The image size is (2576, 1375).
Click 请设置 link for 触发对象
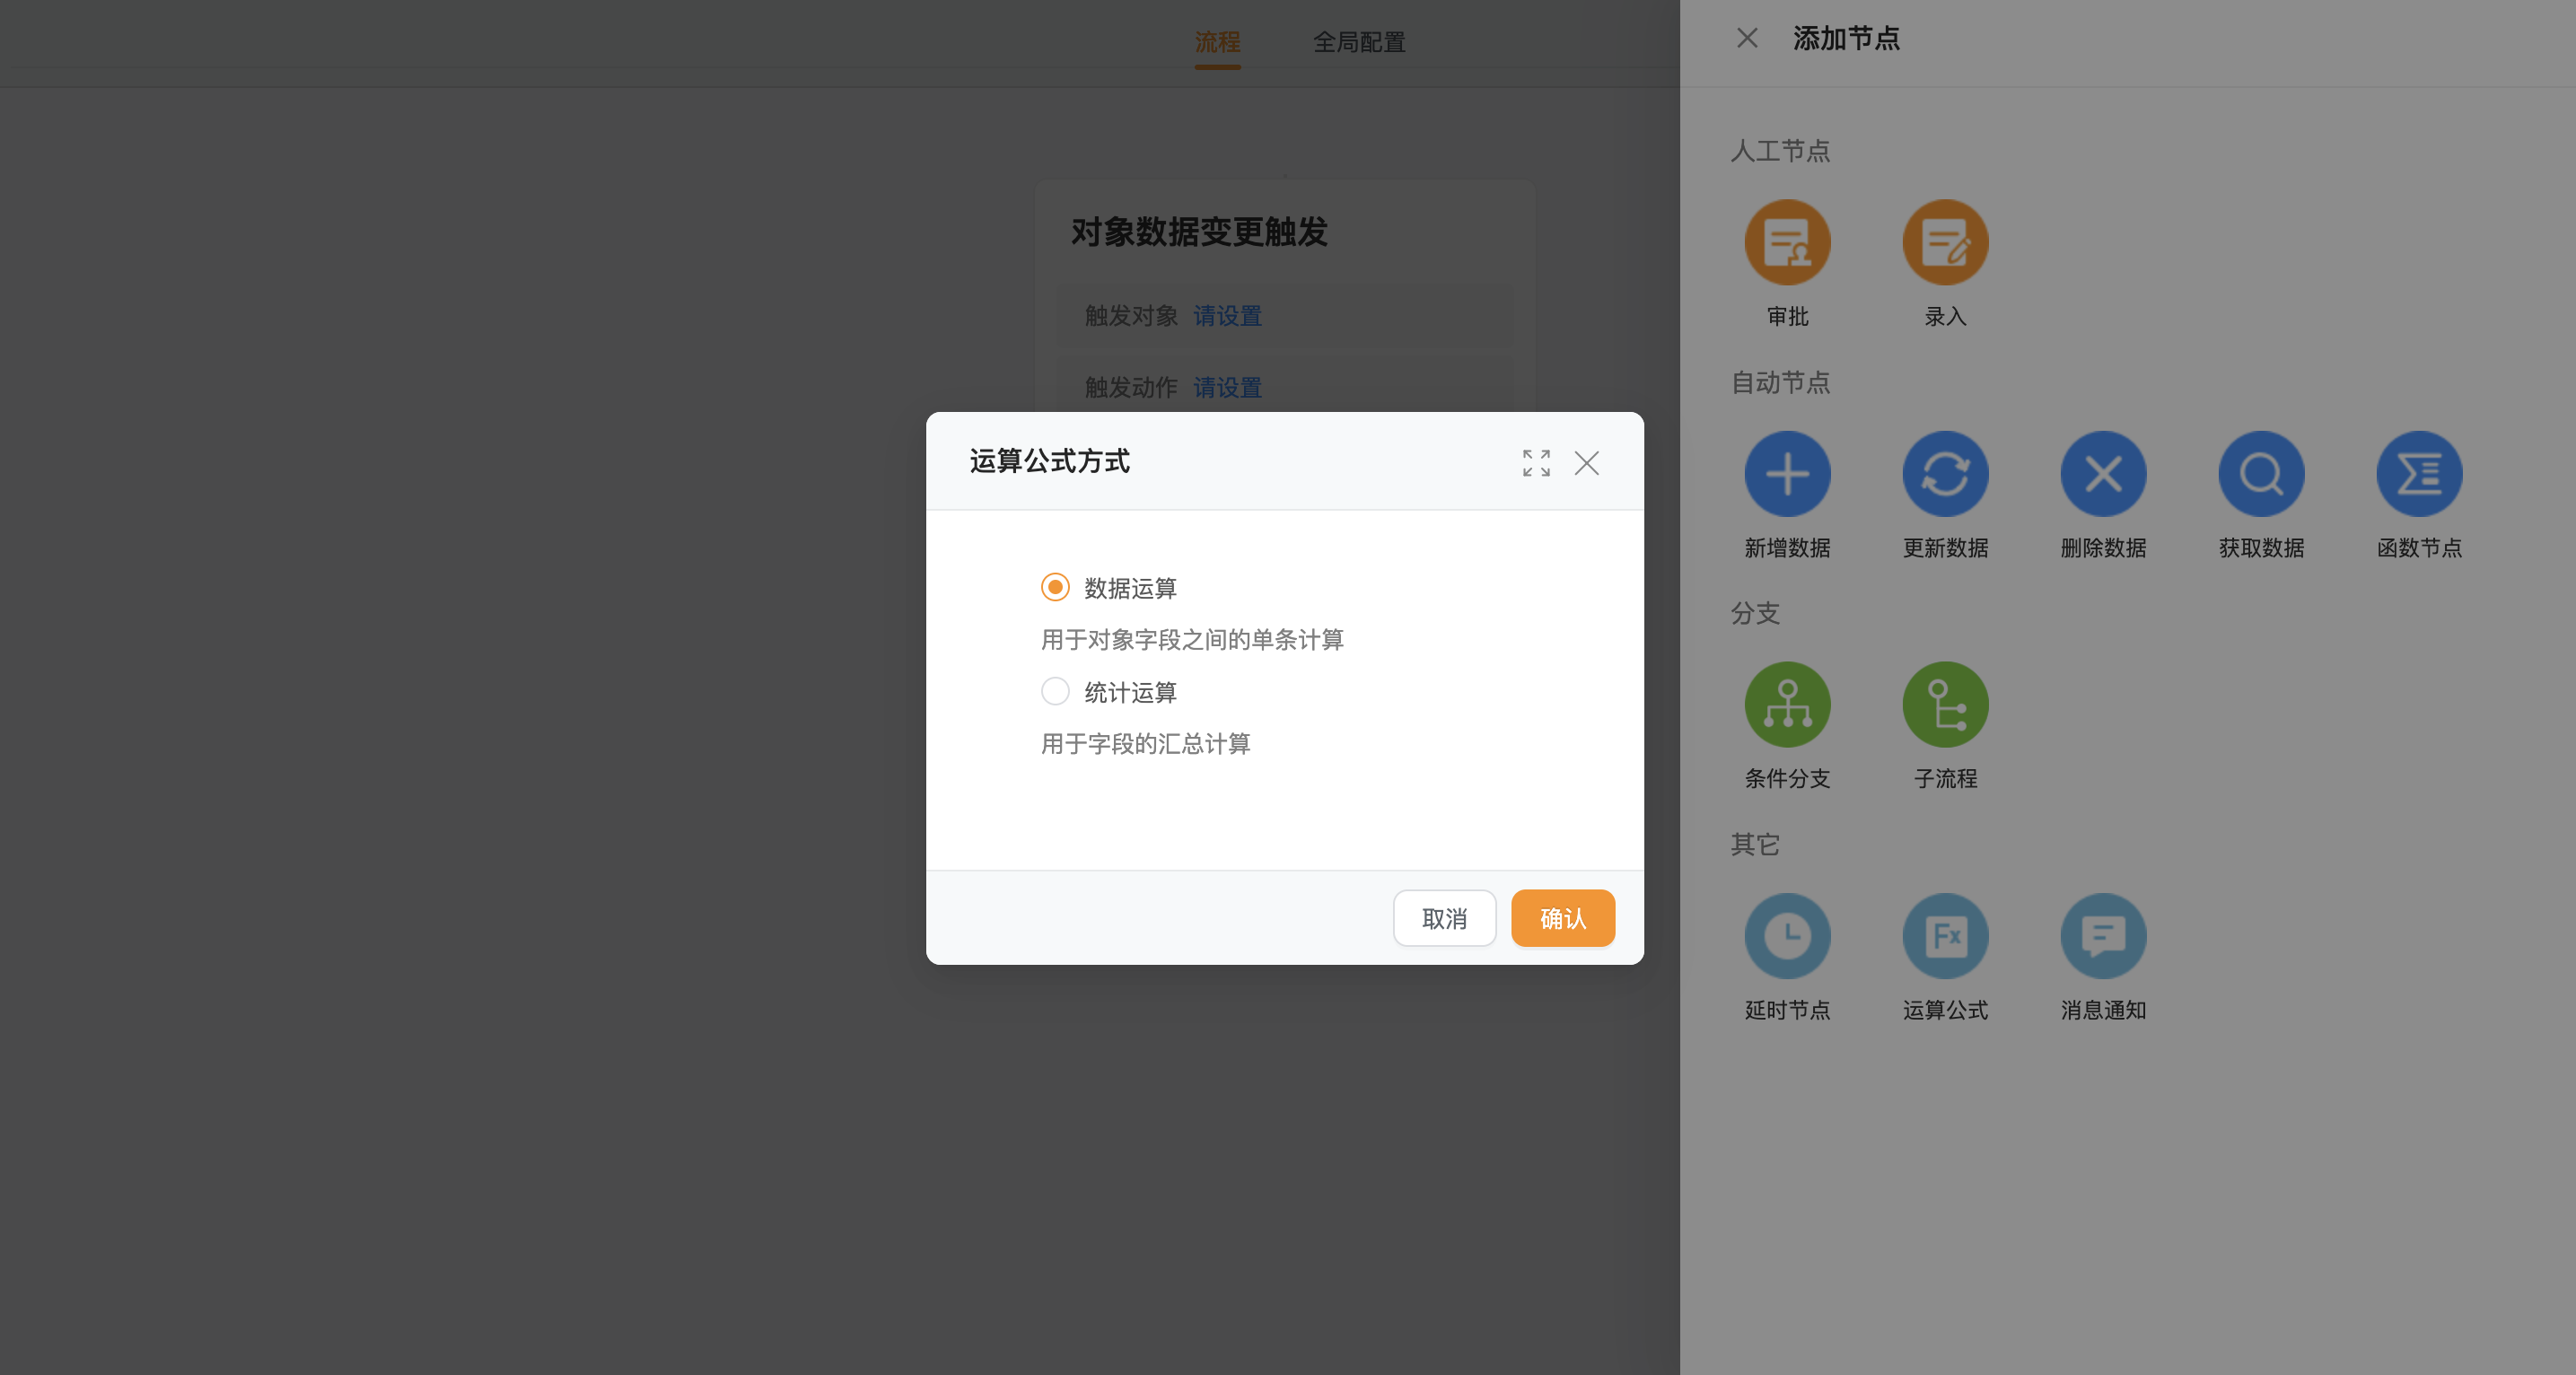tap(1227, 316)
